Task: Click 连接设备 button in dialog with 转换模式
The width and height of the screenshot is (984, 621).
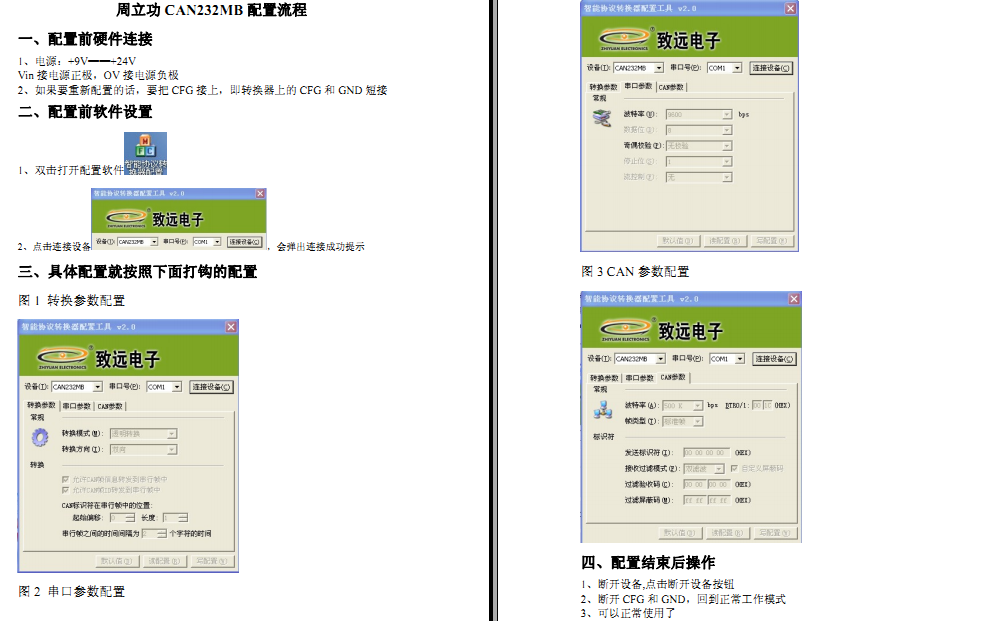Action: point(211,387)
